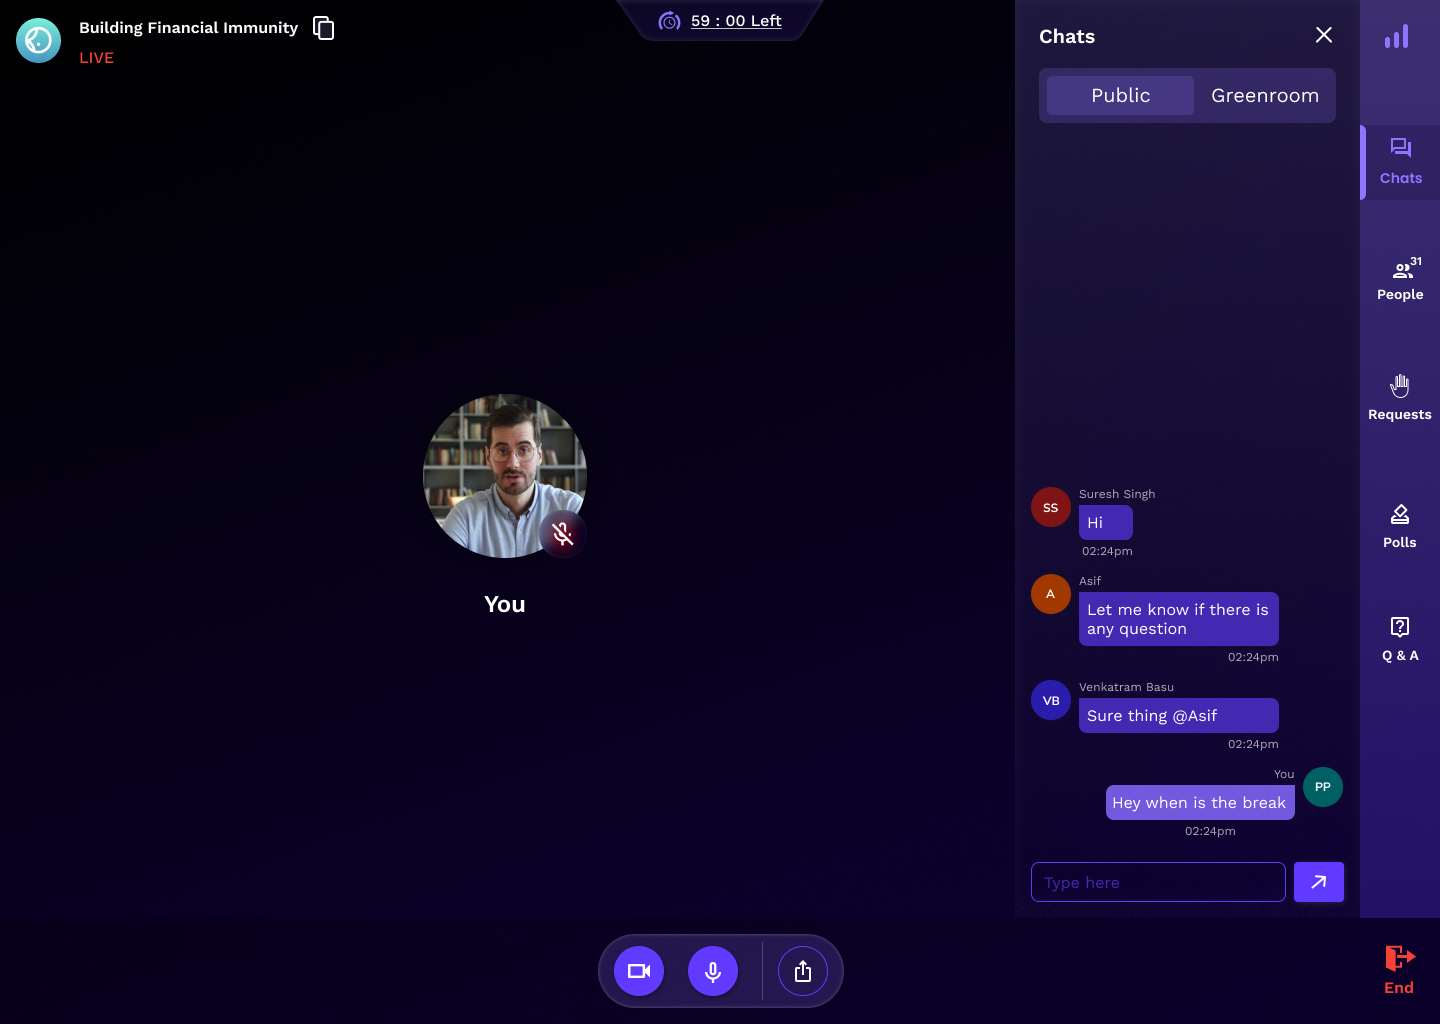Open the Chats sidebar panel

[x=1400, y=162]
